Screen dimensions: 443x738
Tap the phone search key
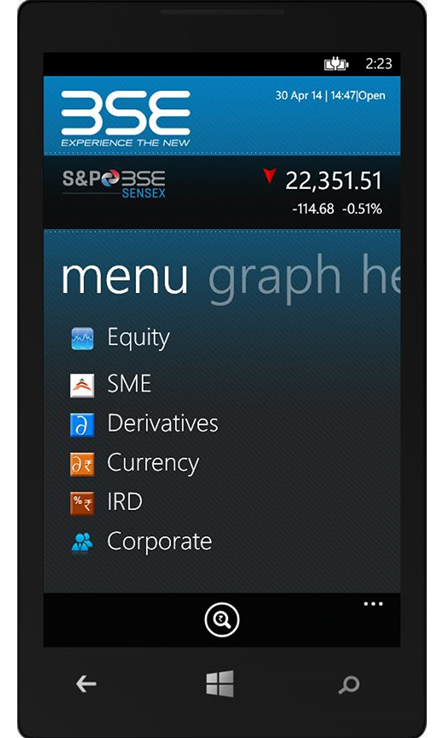[349, 685]
